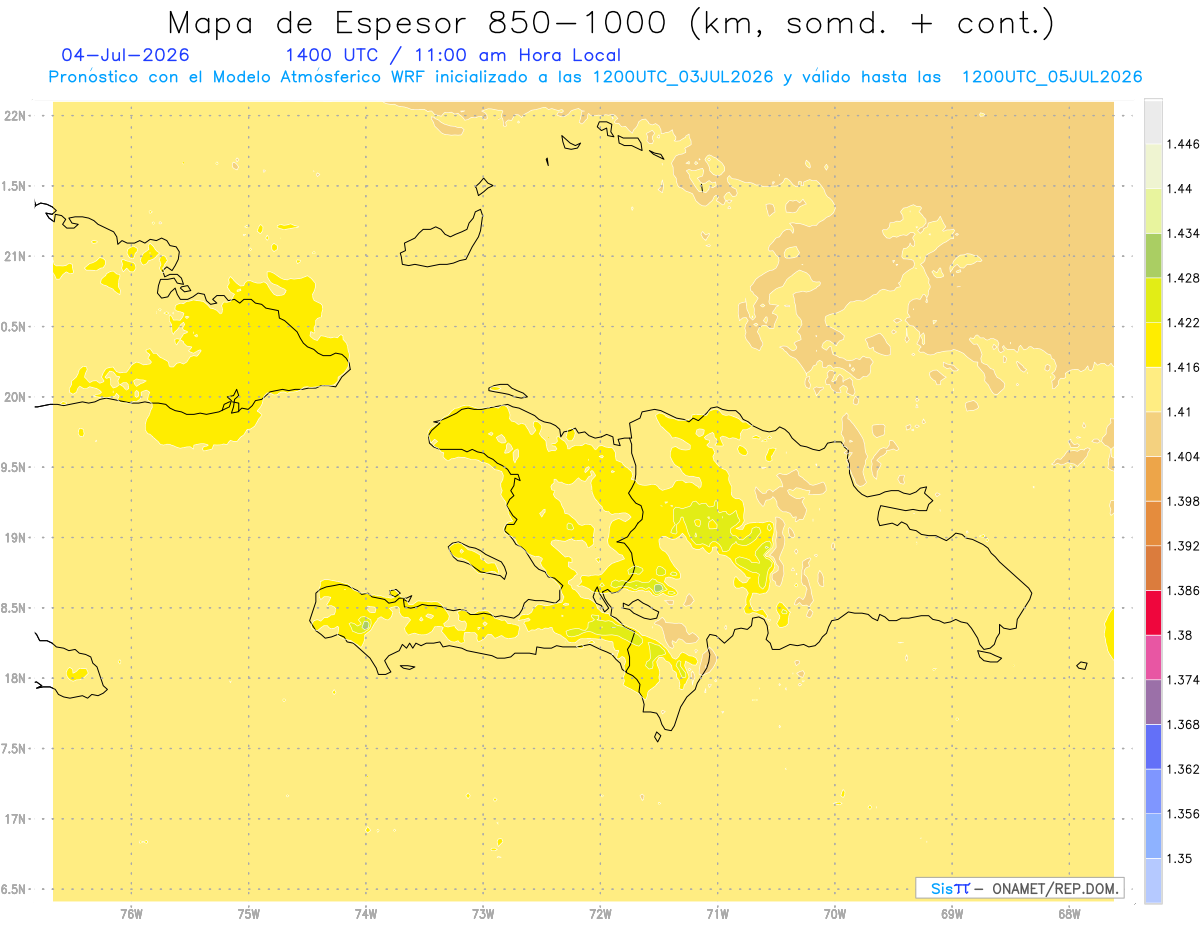Click the legend value '1.368'
This screenshot has height=927, width=1200.
[x=1183, y=724]
